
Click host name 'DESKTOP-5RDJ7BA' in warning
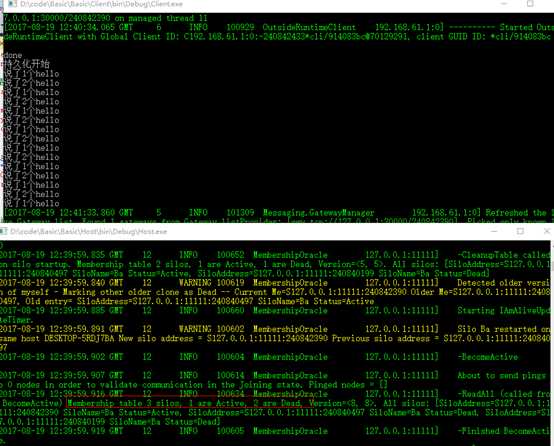pos(79,338)
